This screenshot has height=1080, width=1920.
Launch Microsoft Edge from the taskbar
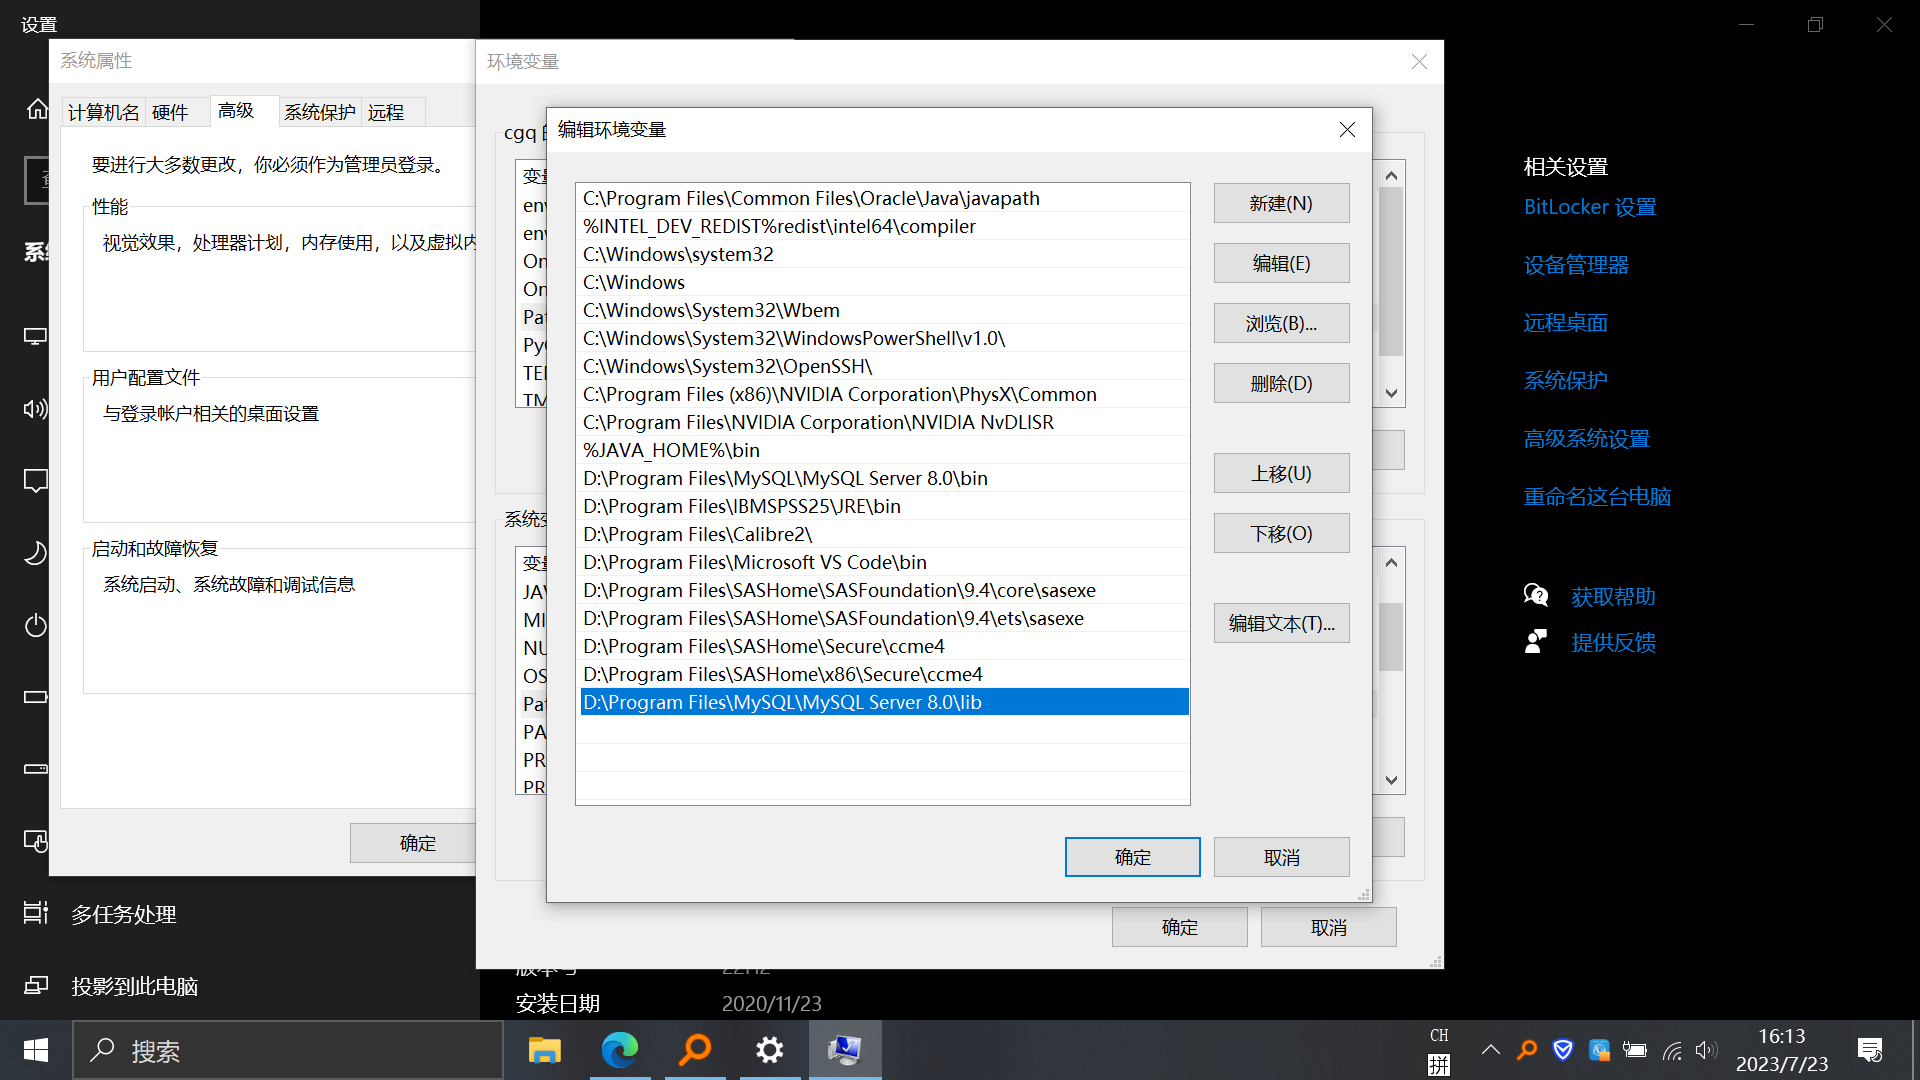(619, 1050)
